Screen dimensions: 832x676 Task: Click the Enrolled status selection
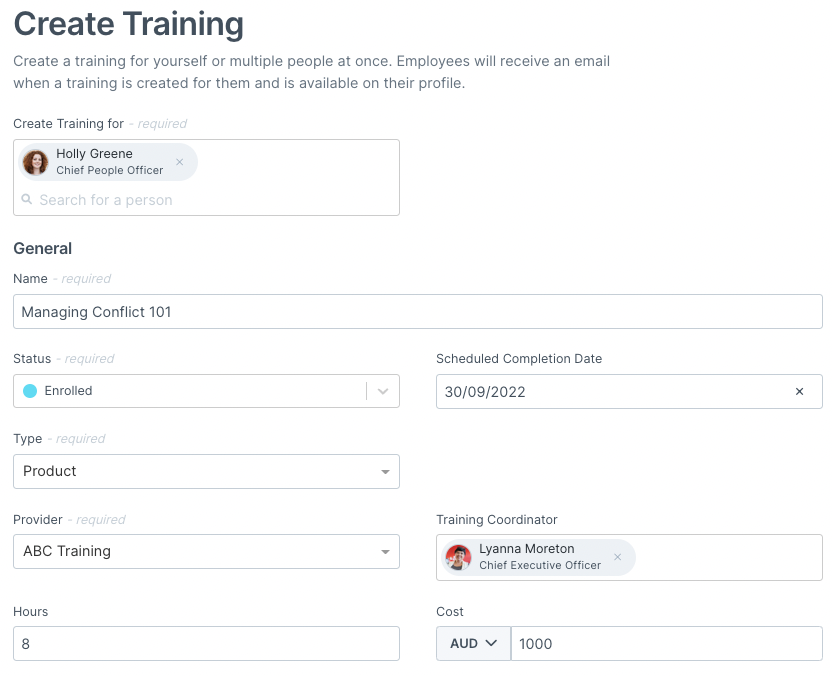point(190,391)
